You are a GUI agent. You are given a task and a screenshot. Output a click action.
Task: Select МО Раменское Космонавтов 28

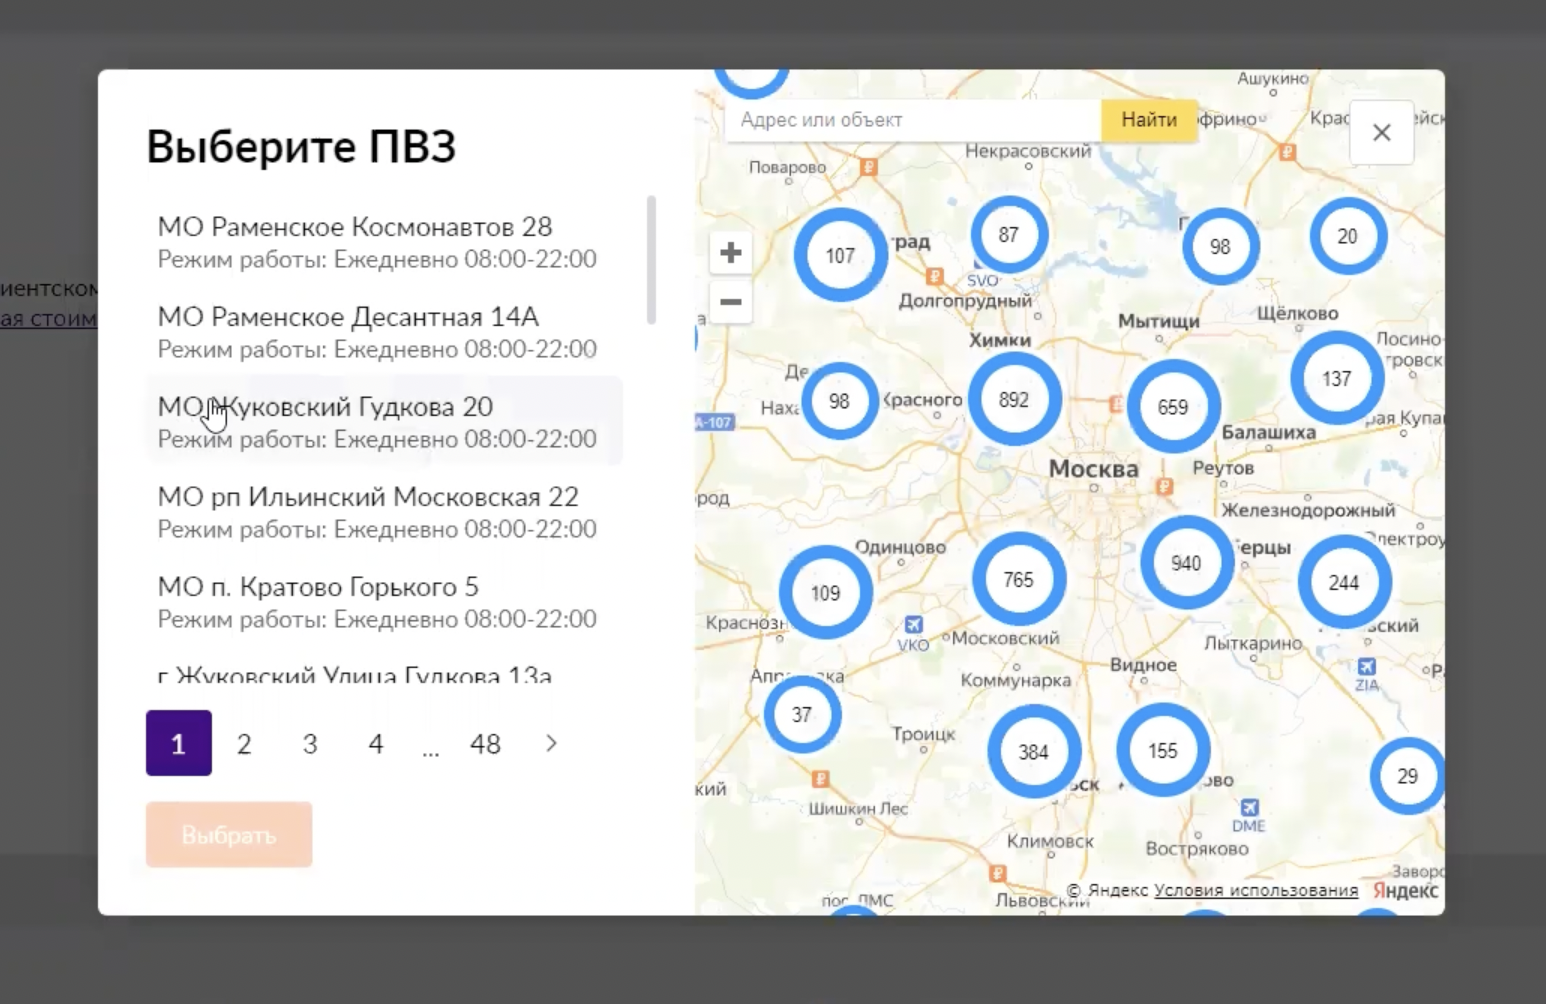point(385,242)
